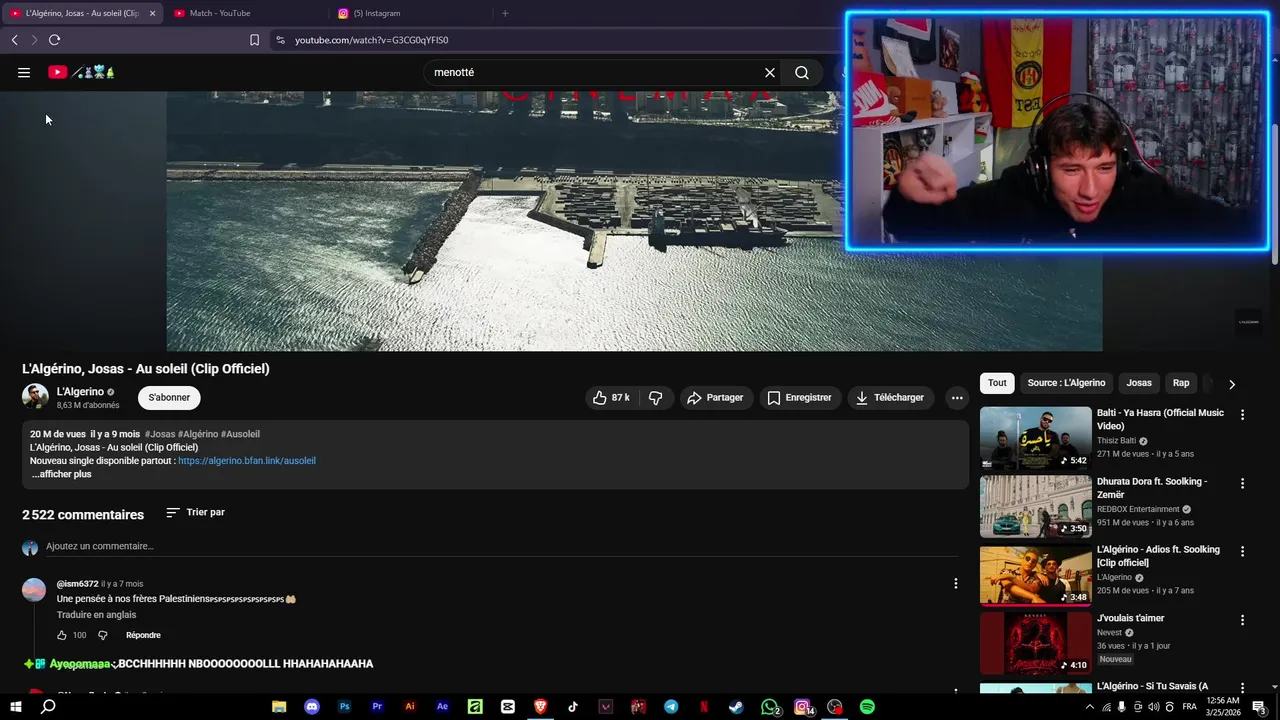Like the @ism6372 comment
The height and width of the screenshot is (720, 1280).
62,635
